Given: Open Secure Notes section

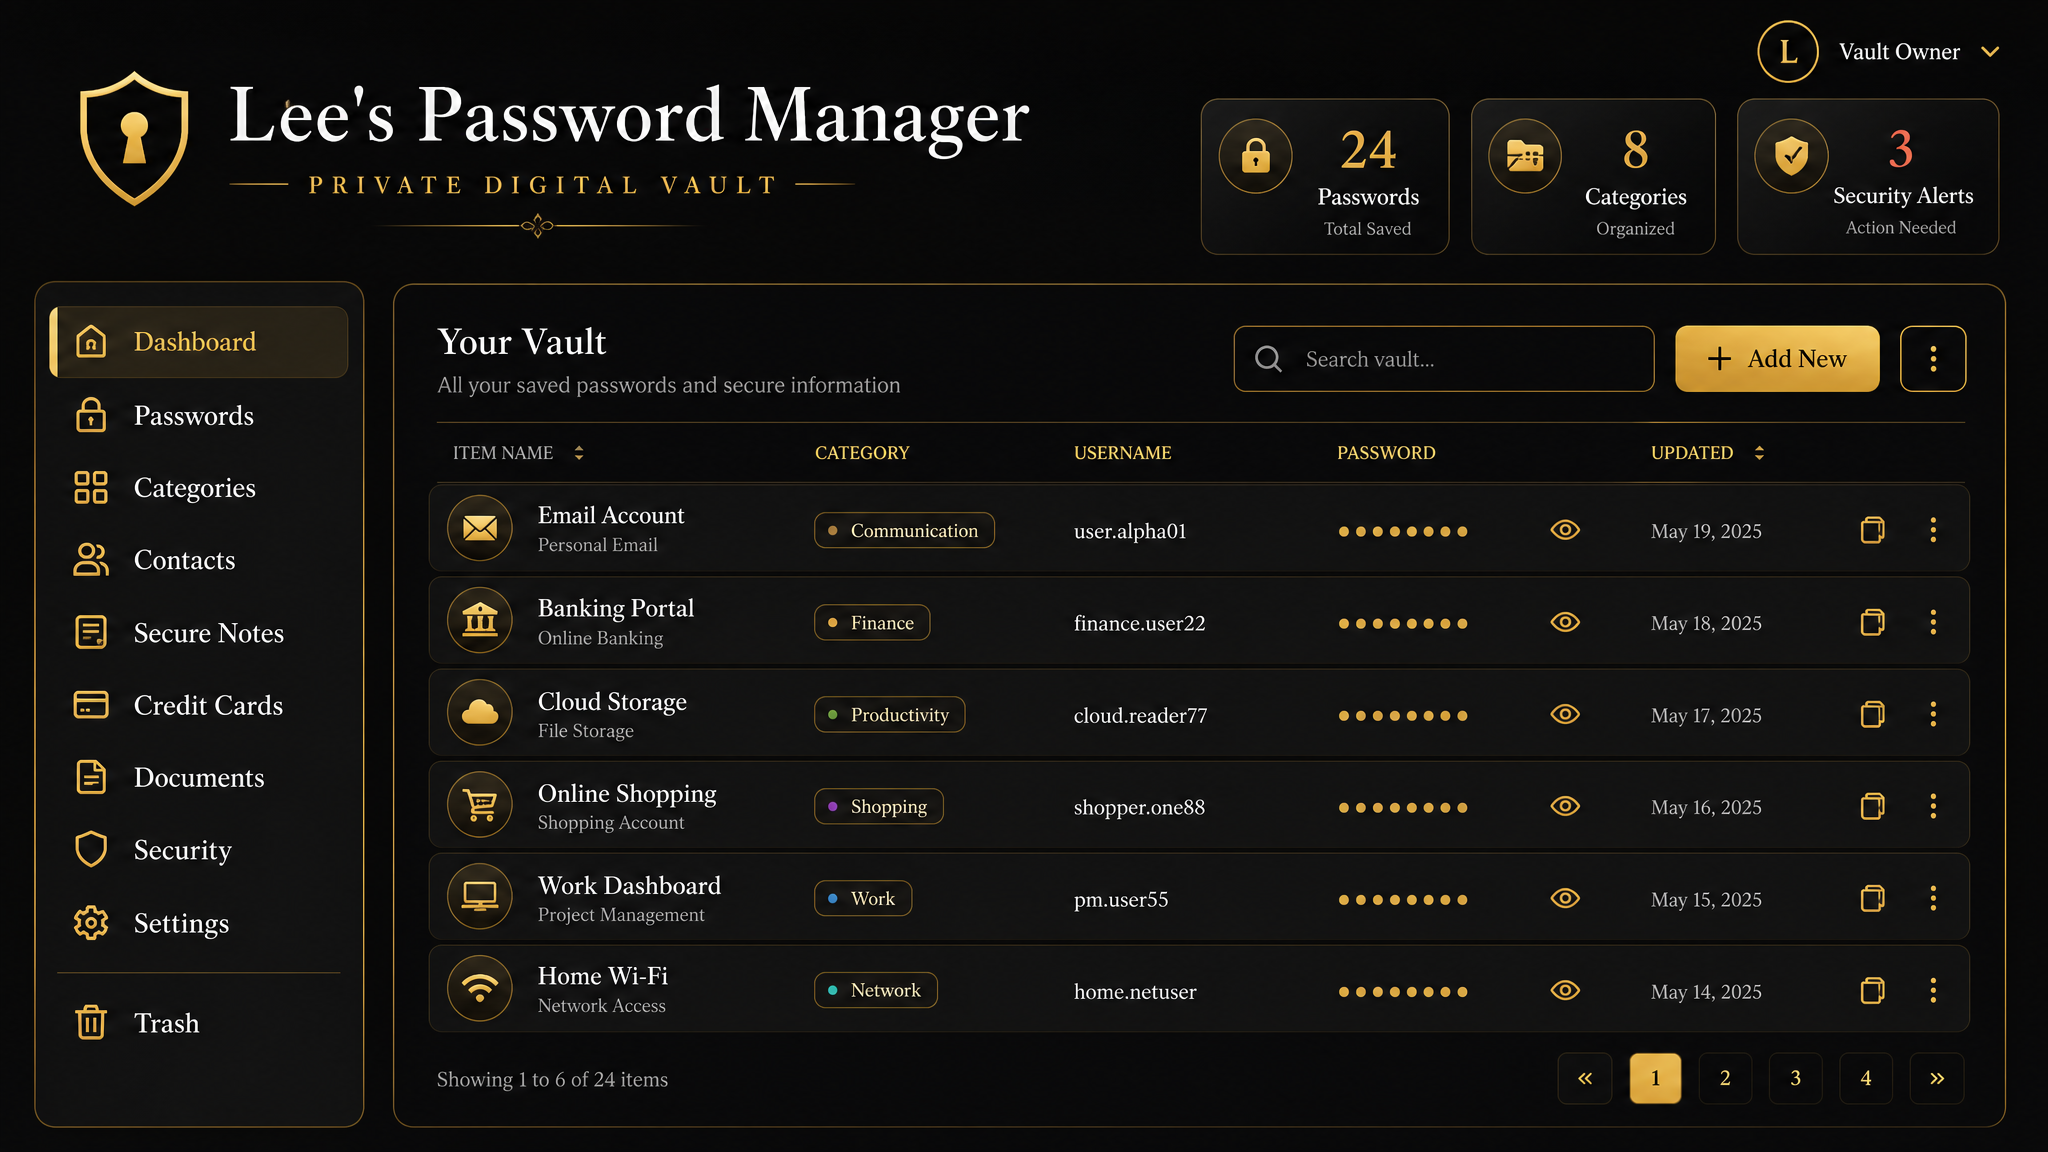Looking at the screenshot, I should (x=199, y=633).
